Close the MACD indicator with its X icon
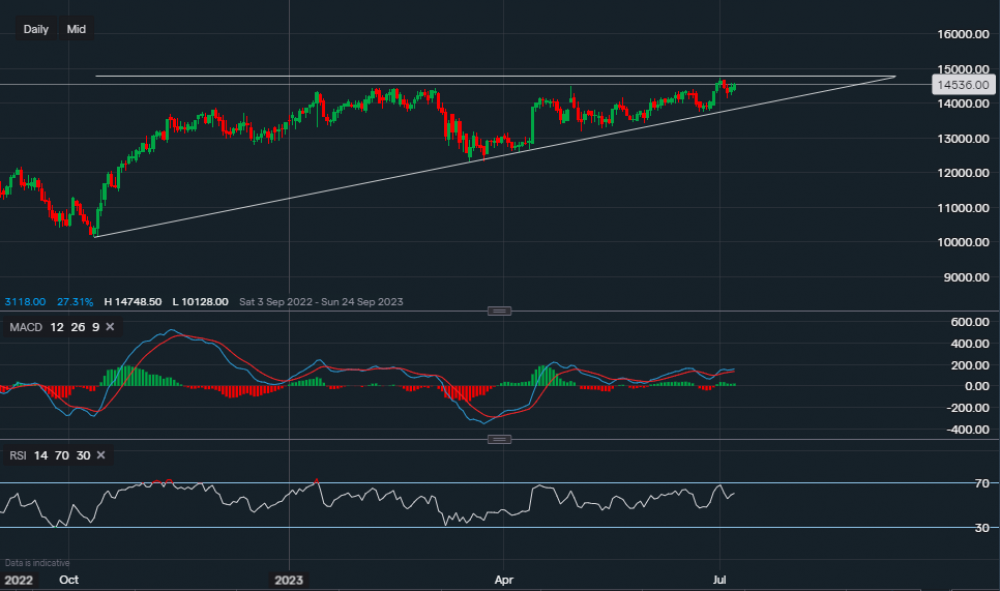1000x591 pixels. pos(108,326)
